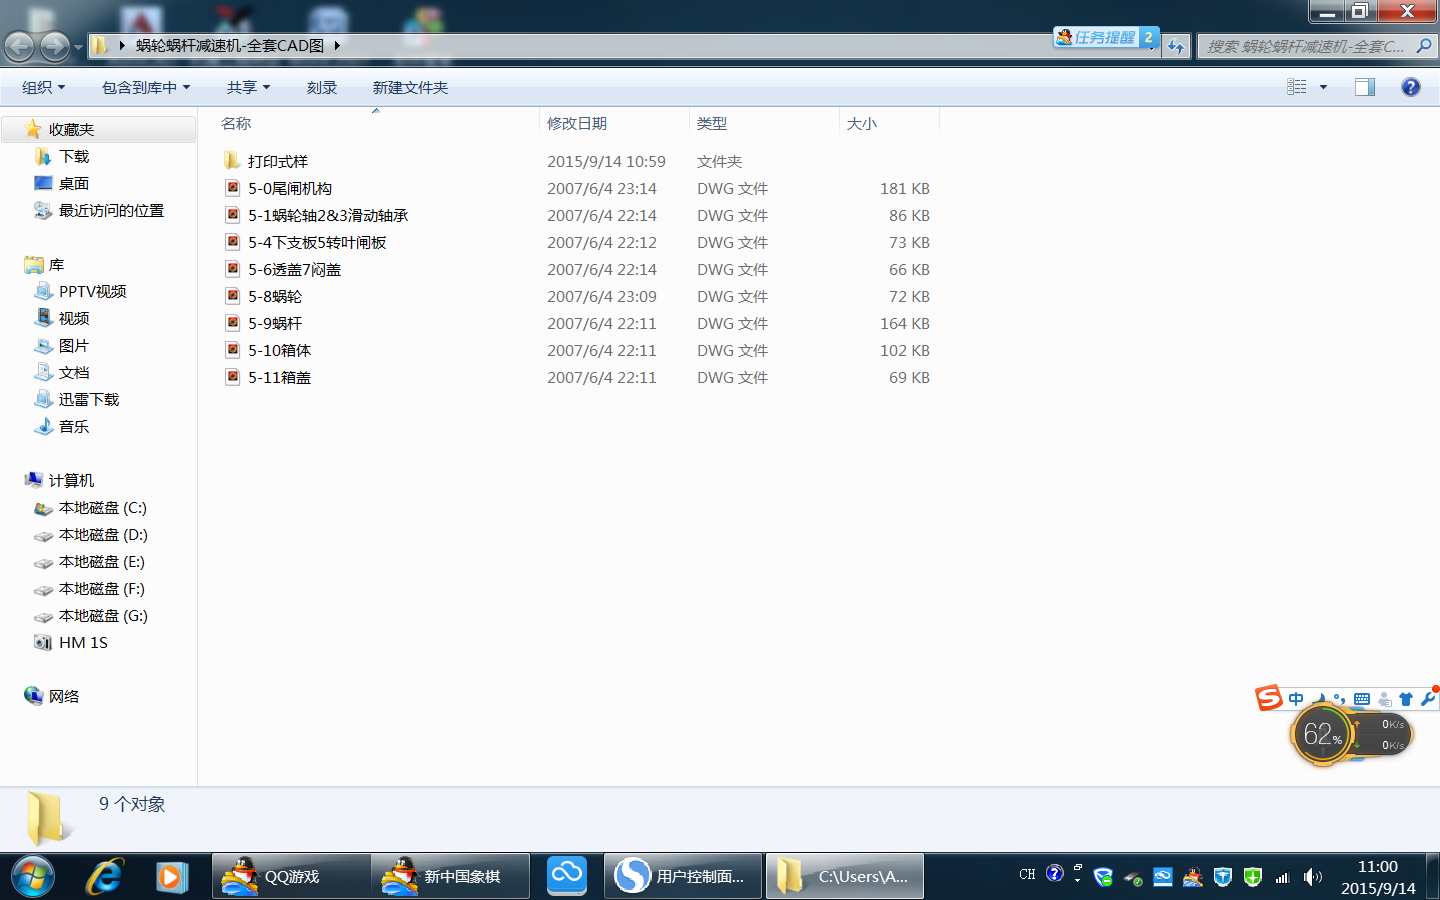
Task: Click the volume speaker icon in the tray
Action: tap(1313, 877)
